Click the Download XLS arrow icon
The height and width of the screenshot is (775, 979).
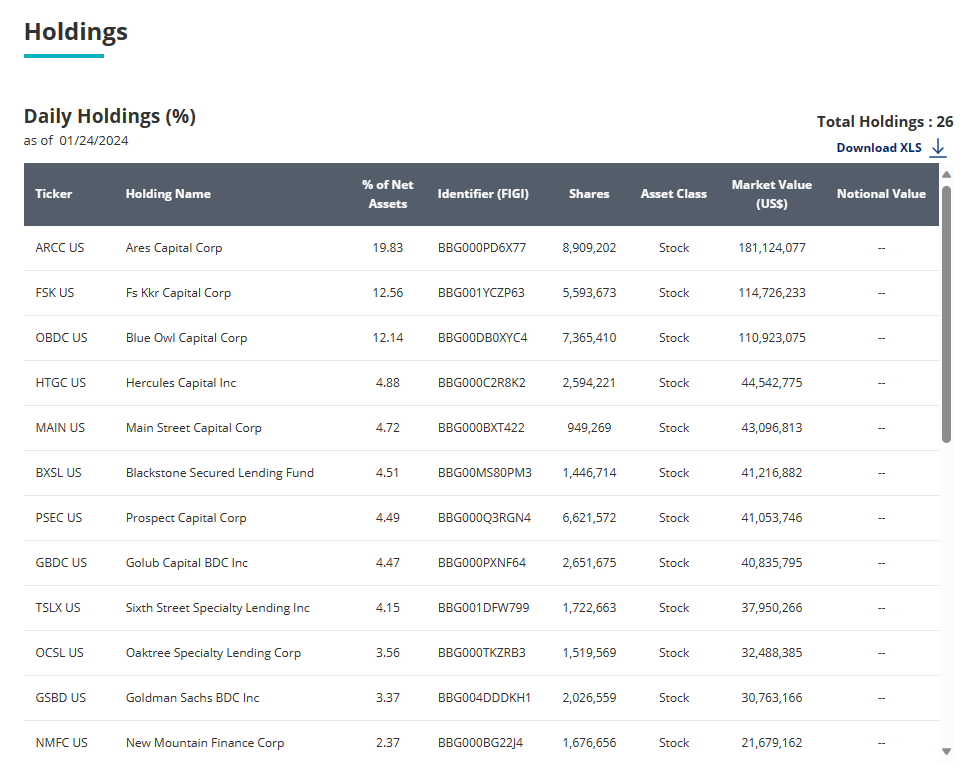point(938,147)
